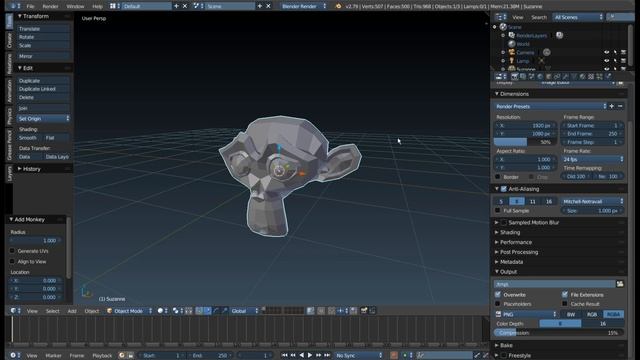Add a render preset with the plus icon
This screenshot has height=360, width=640.
tap(611, 106)
